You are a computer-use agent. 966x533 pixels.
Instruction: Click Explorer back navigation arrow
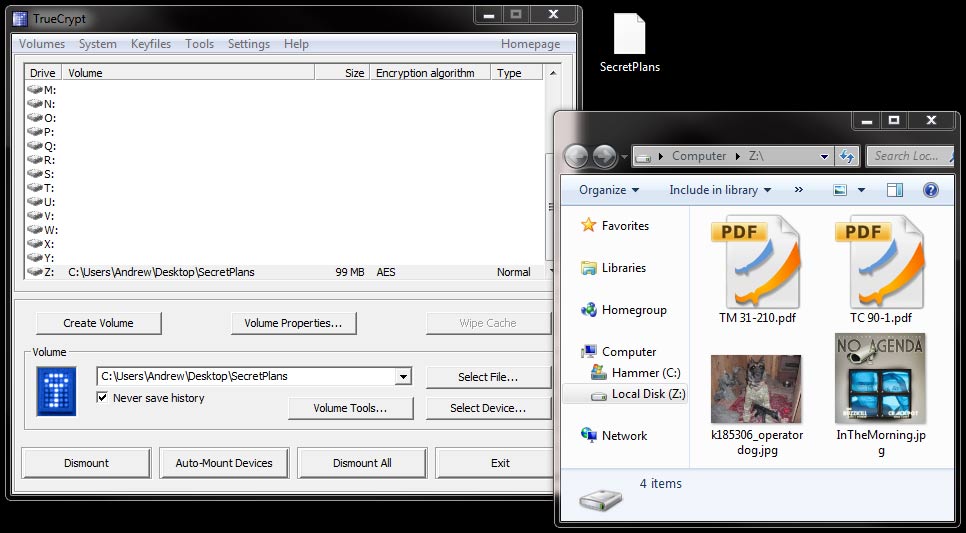(x=577, y=157)
